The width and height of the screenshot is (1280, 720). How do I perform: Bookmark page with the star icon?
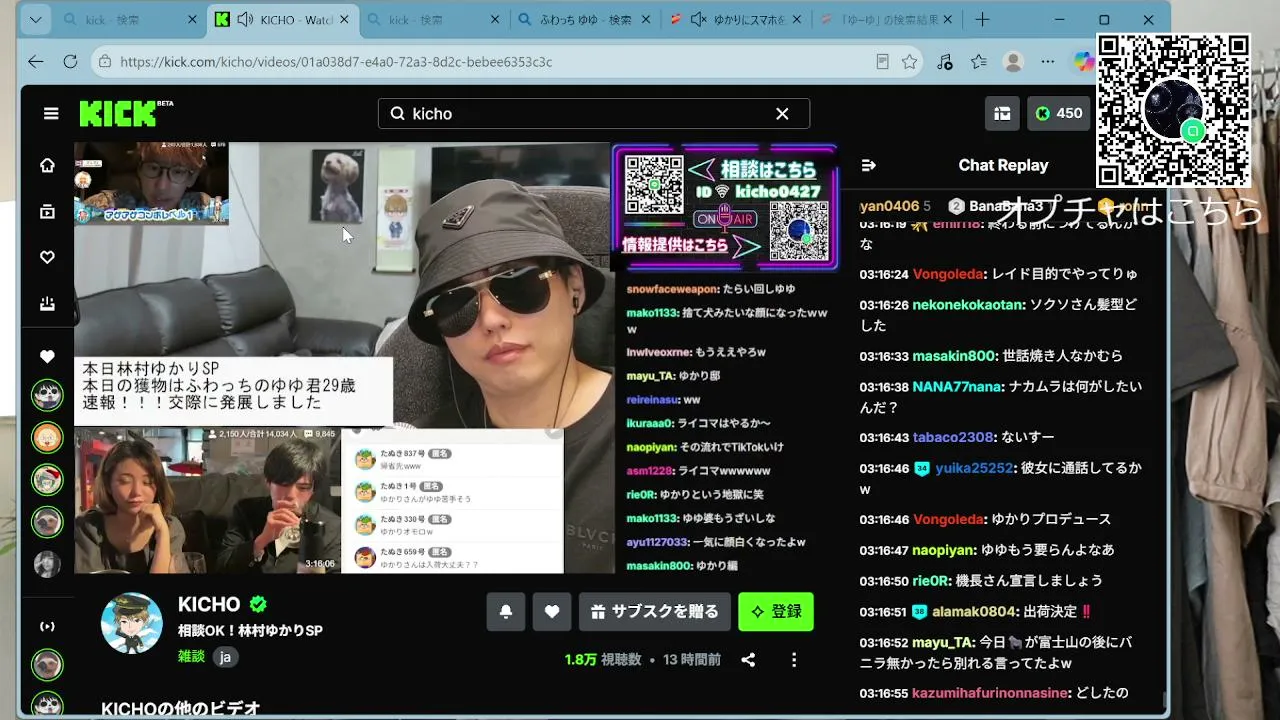[909, 62]
